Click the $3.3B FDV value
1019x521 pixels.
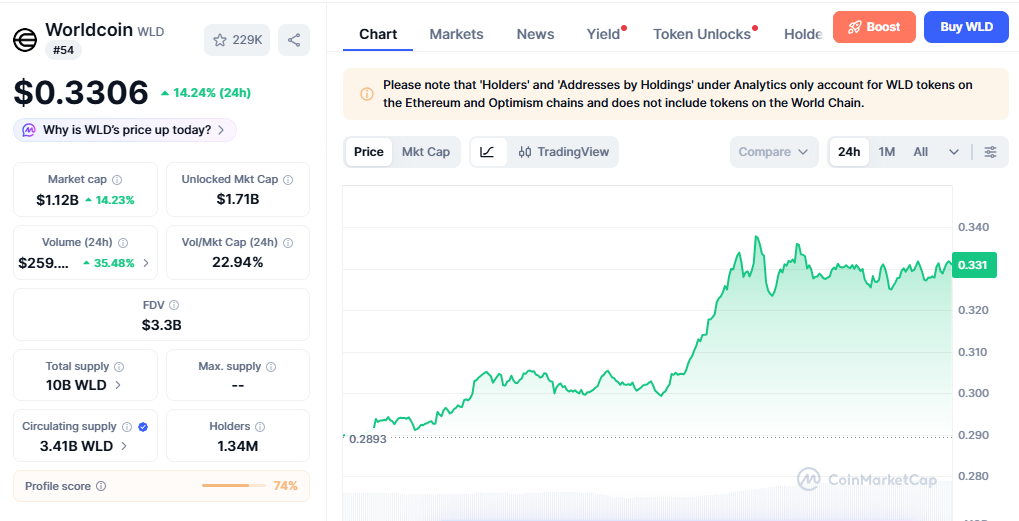pyautogui.click(x=161, y=325)
